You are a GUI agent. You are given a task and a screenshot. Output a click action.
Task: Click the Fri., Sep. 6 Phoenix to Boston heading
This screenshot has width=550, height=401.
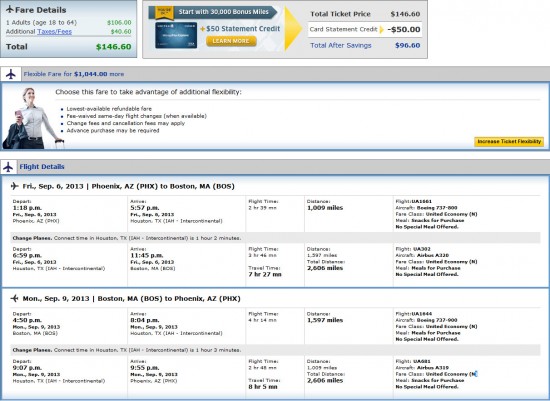[128, 186]
